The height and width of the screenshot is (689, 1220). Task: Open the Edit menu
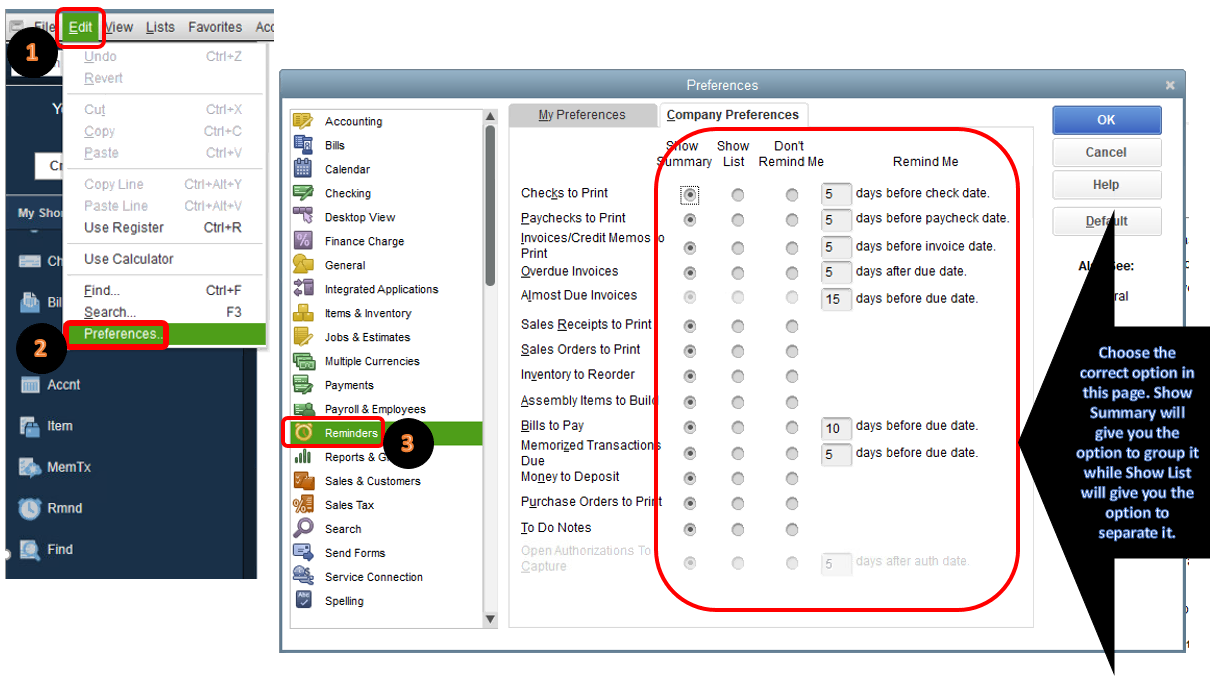[x=80, y=27]
